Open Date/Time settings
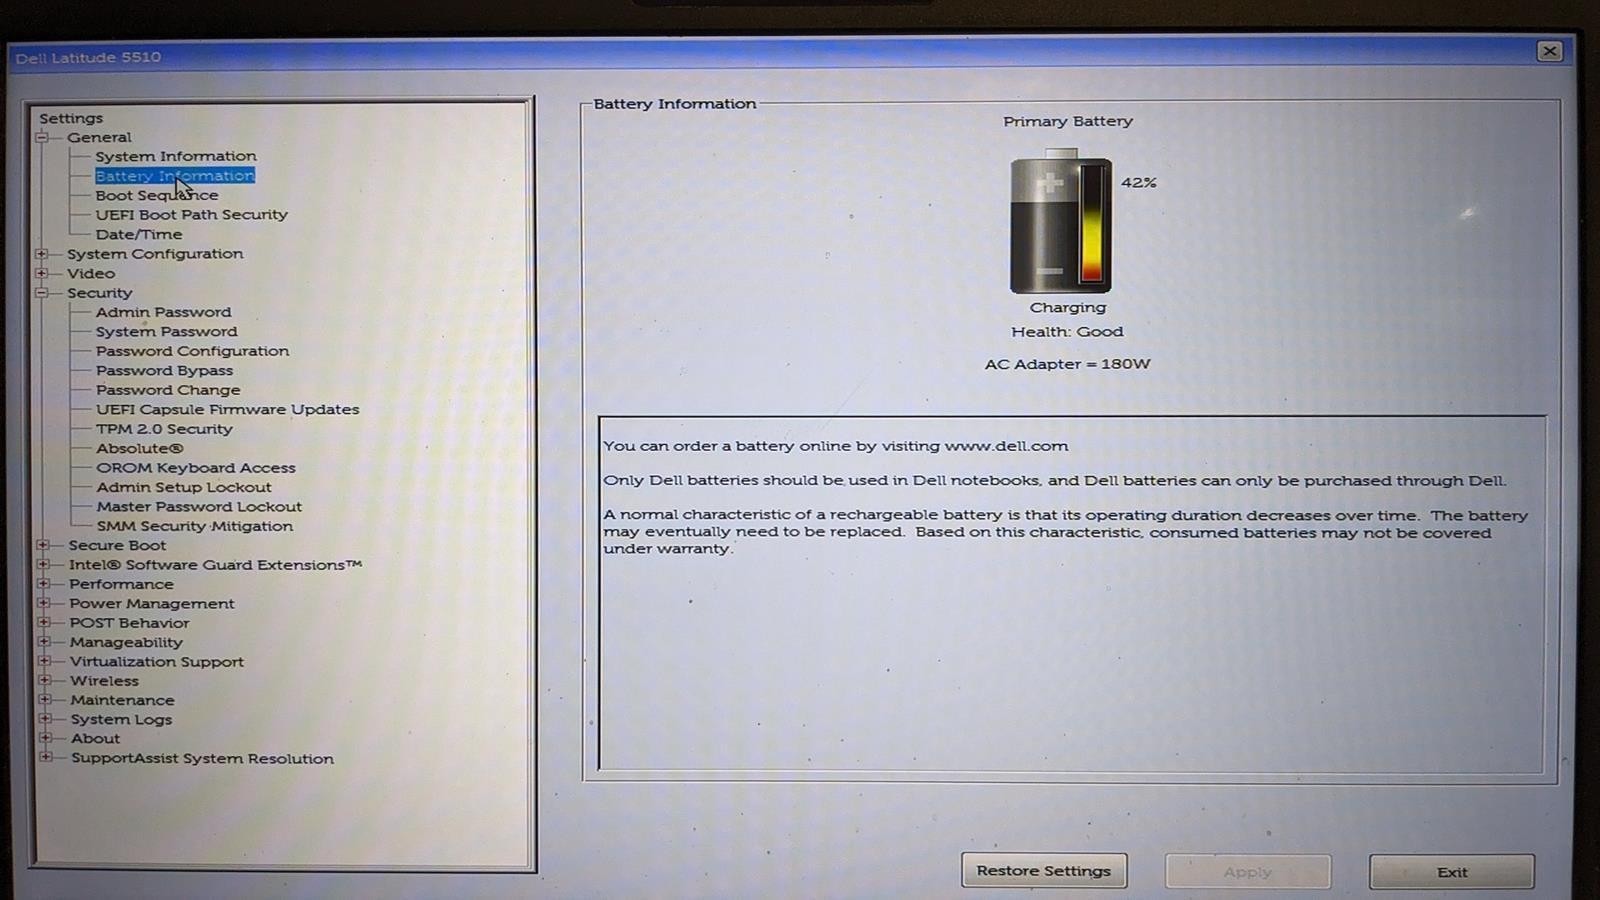 coord(139,234)
